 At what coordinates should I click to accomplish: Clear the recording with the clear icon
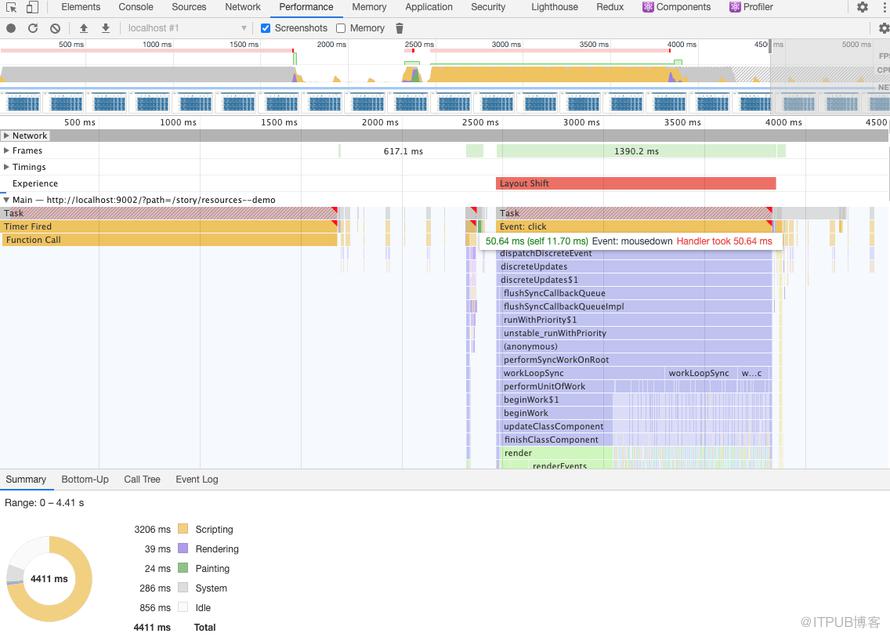55,28
